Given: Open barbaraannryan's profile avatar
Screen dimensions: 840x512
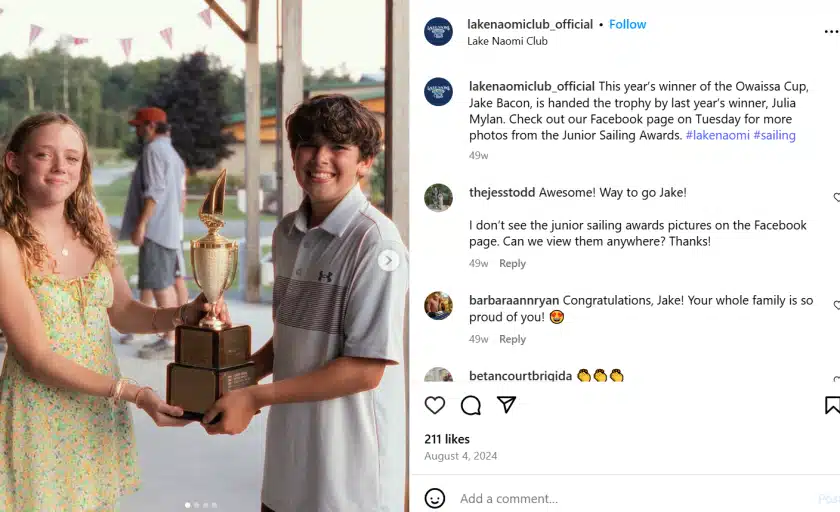Looking at the screenshot, I should pyautogui.click(x=438, y=305).
